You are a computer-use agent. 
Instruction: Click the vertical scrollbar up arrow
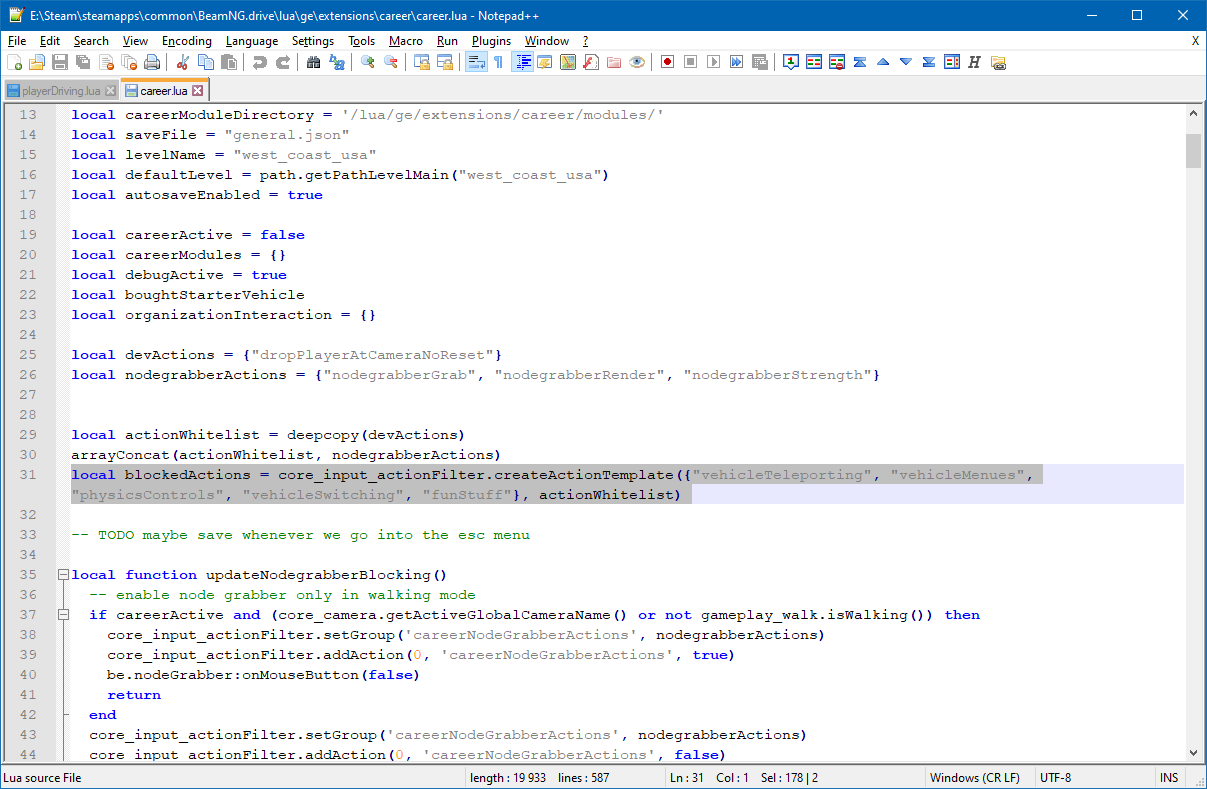1193,114
